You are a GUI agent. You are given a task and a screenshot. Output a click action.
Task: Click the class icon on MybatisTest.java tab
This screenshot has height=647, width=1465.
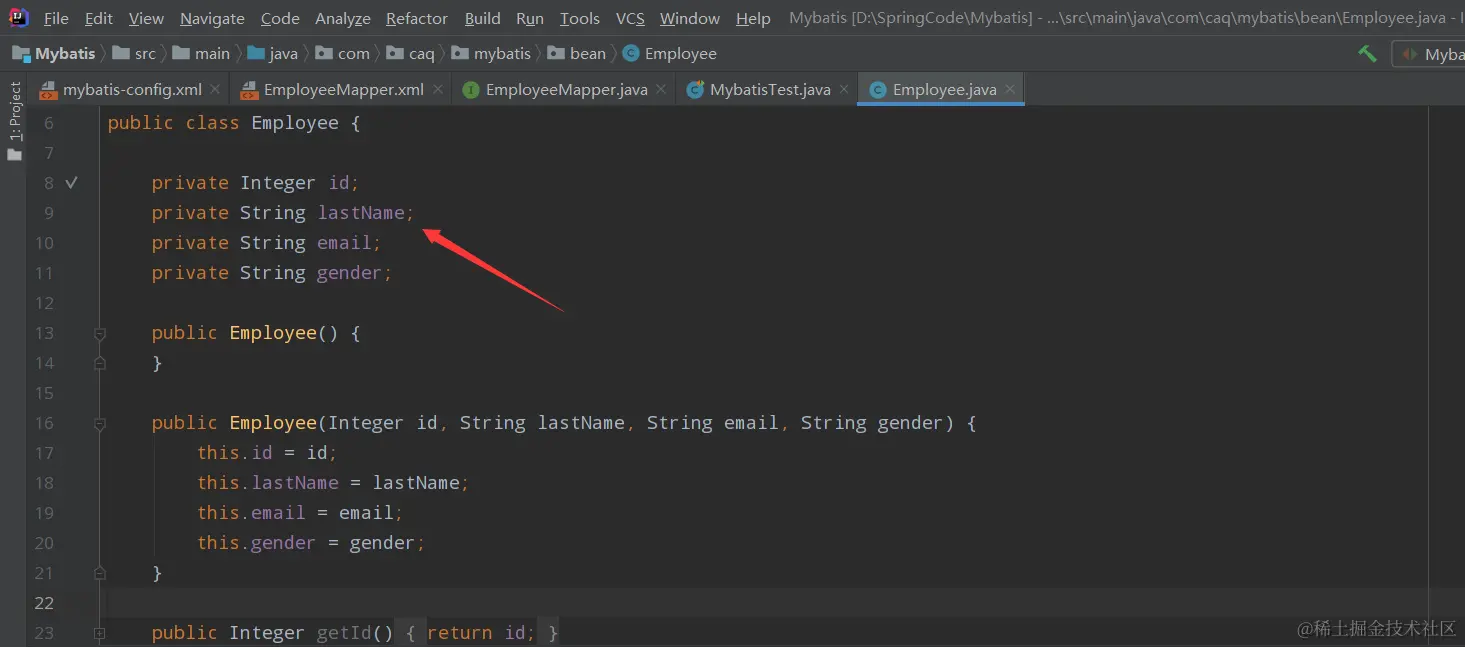[696, 90]
